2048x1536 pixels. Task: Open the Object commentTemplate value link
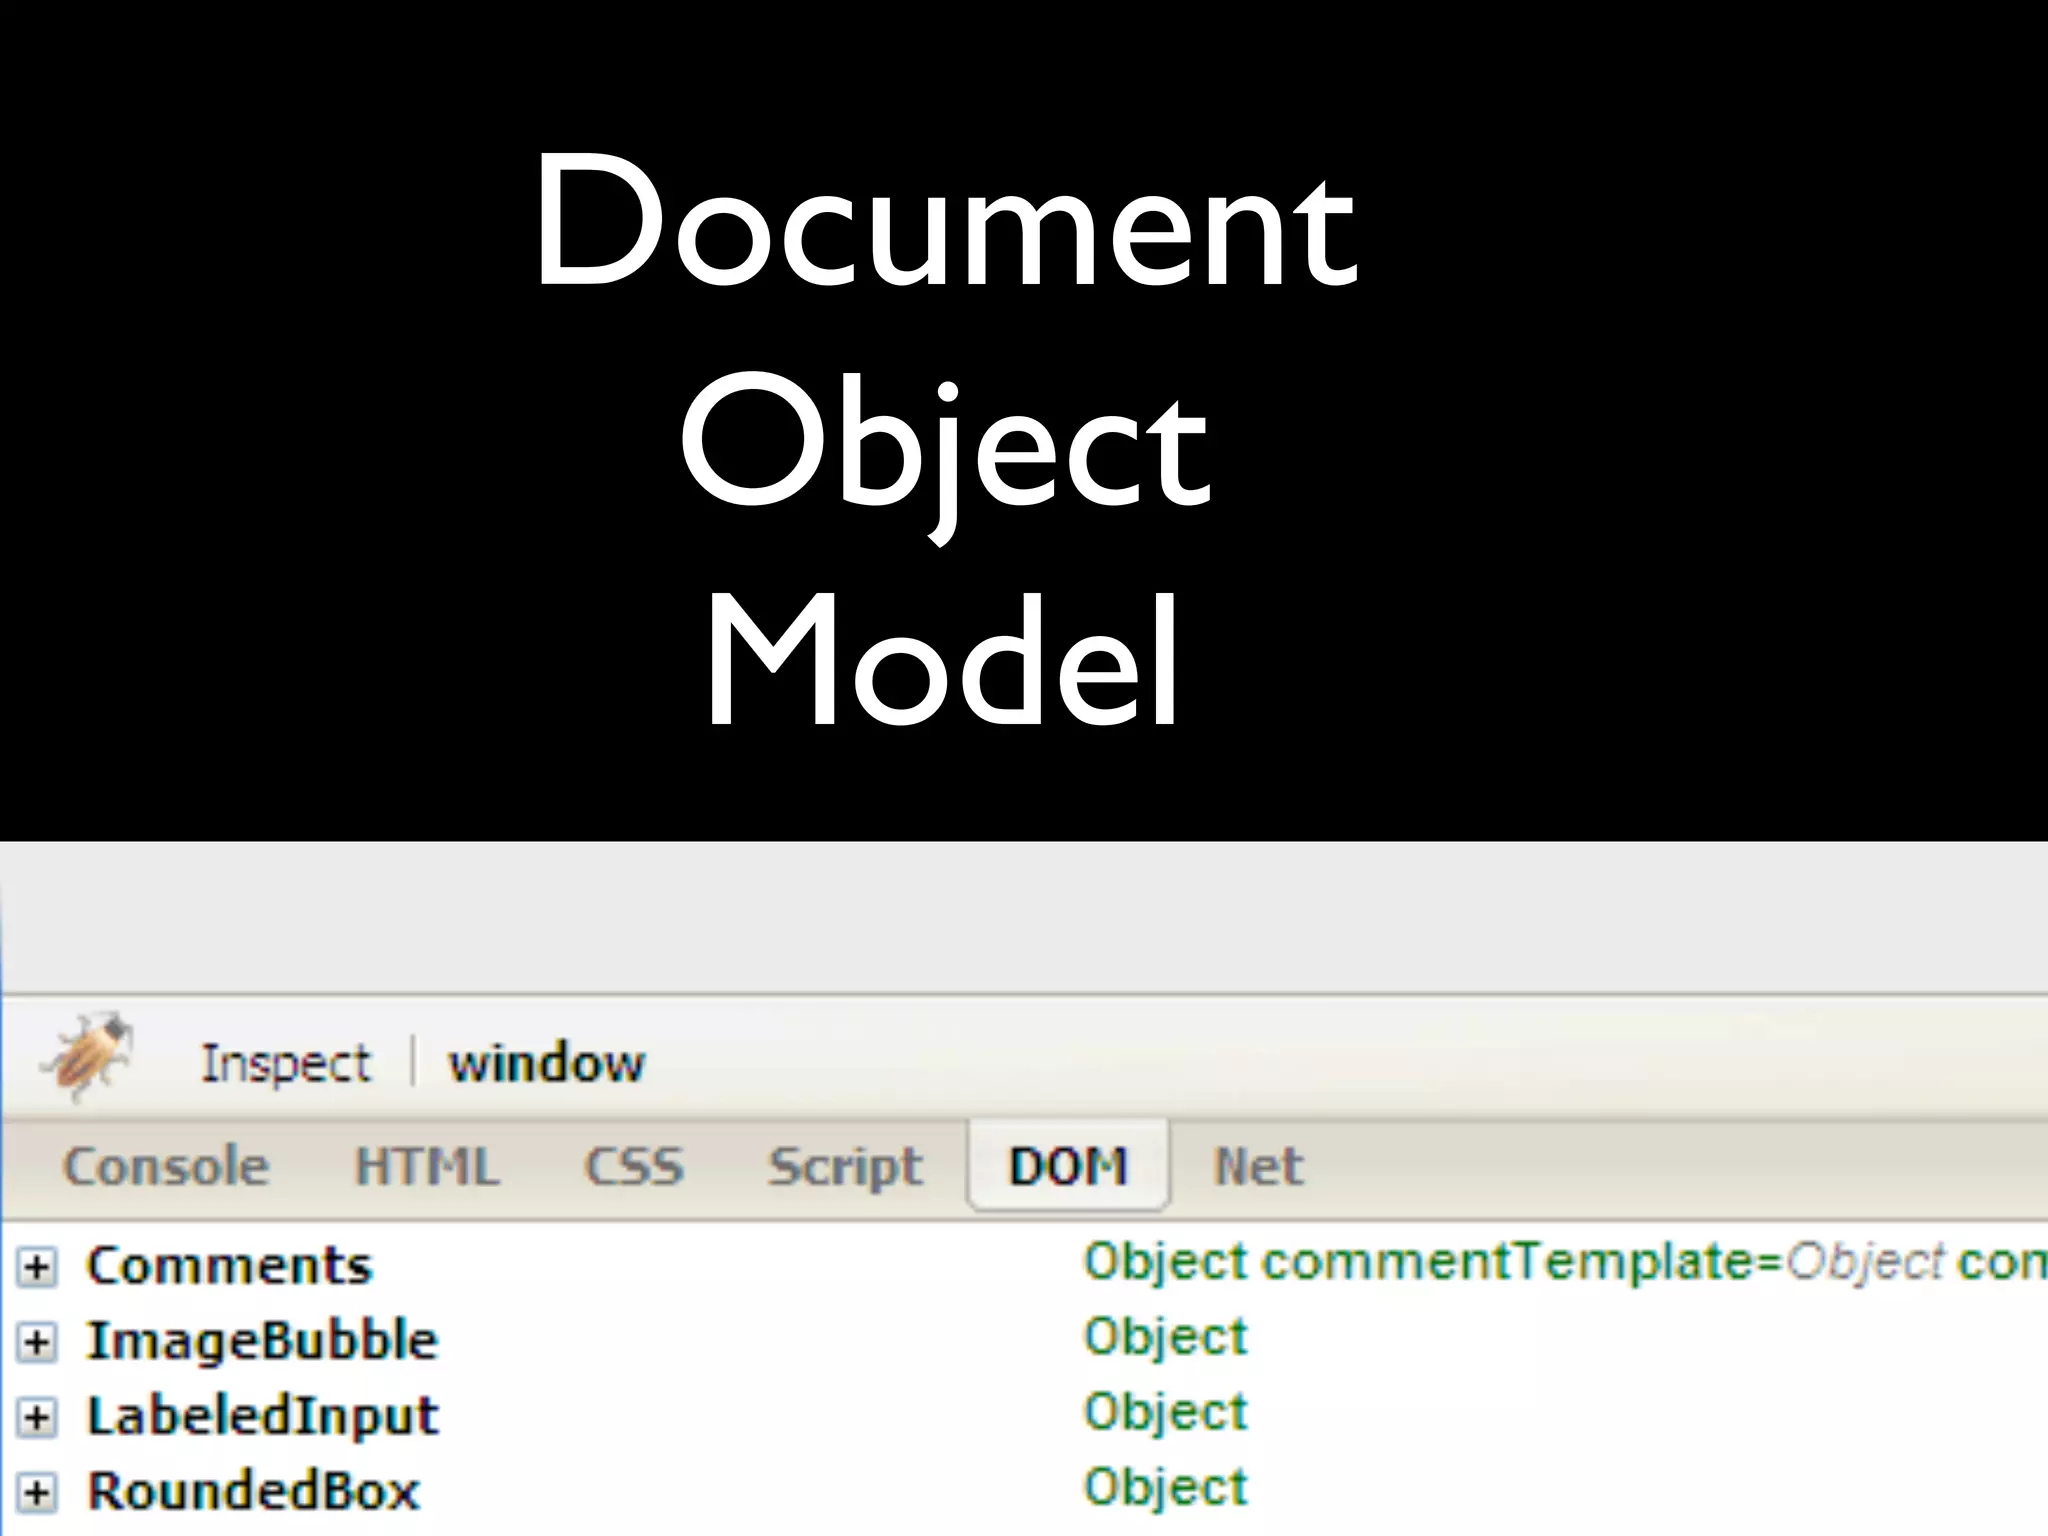(1565, 1262)
